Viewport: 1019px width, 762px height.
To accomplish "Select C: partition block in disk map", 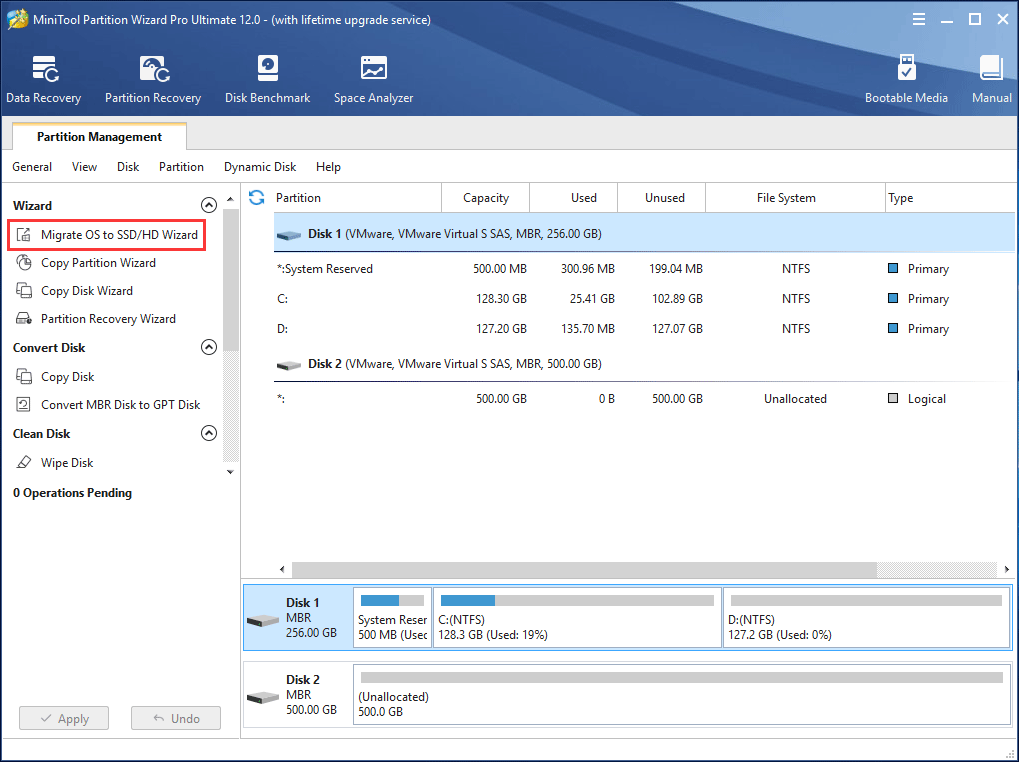I will click(576, 618).
